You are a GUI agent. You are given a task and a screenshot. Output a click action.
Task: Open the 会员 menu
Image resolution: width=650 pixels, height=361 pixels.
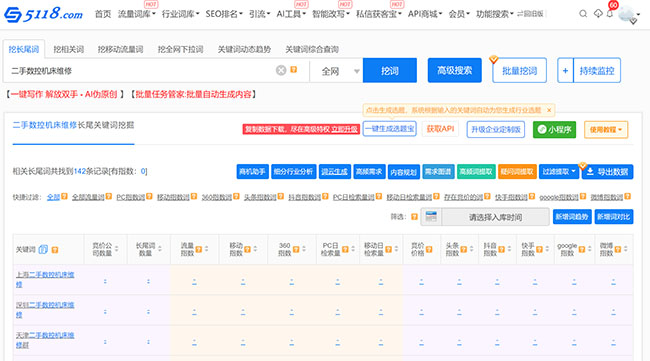(x=459, y=14)
